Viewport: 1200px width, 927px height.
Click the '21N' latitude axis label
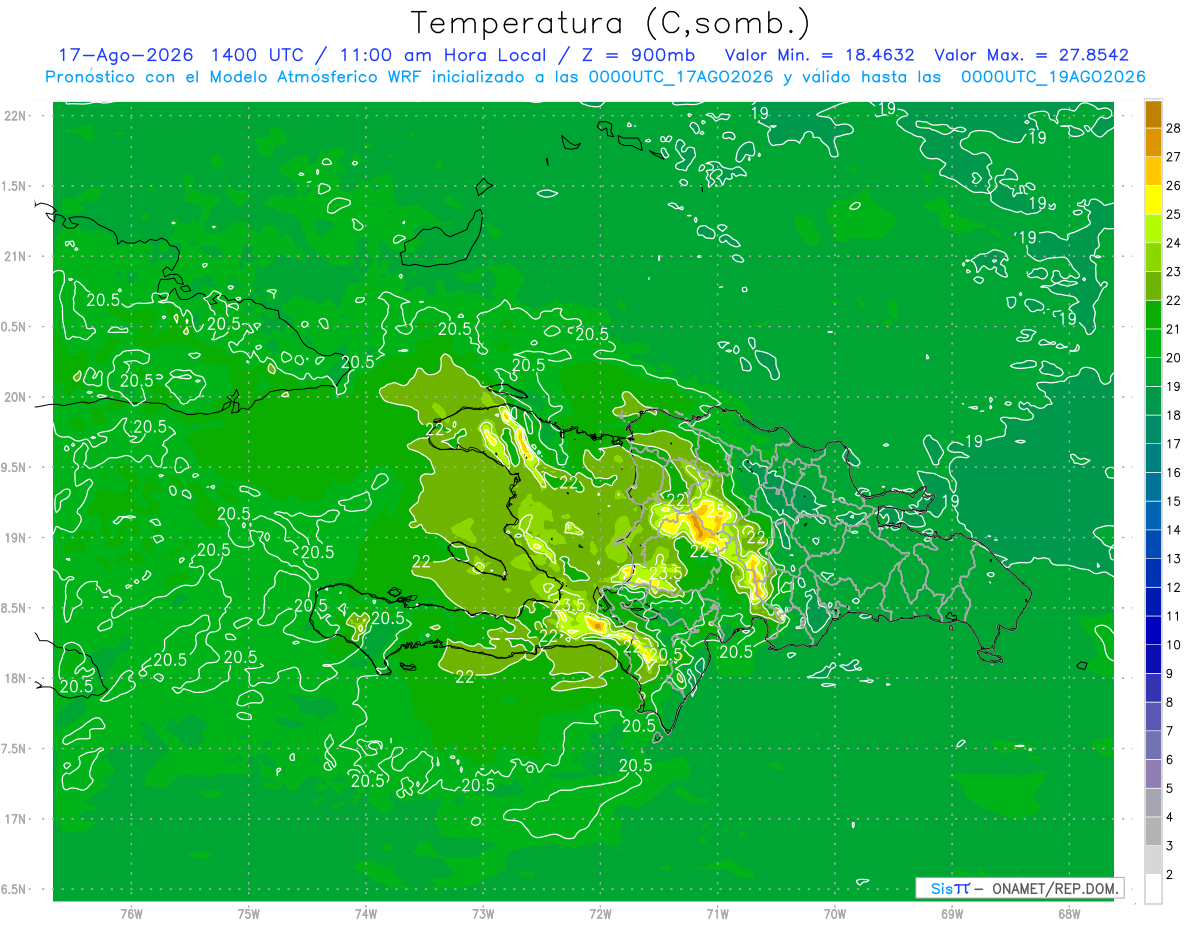15,256
